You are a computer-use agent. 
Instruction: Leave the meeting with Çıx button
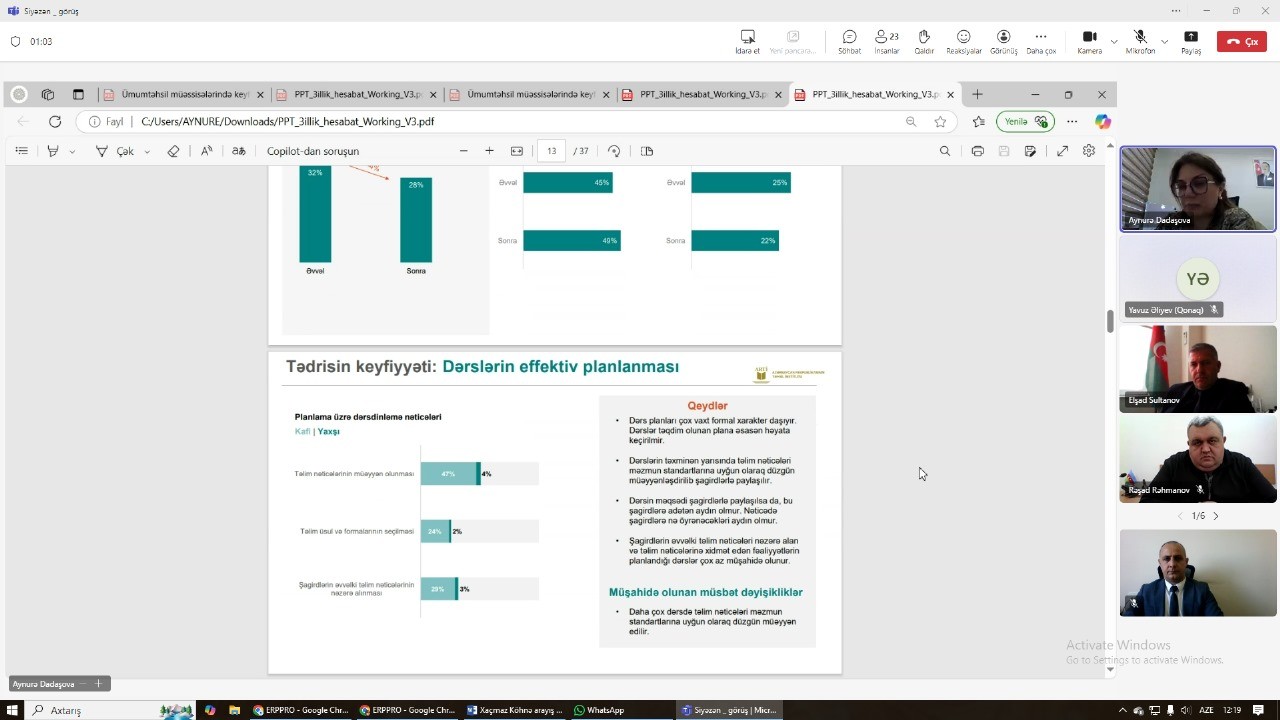click(1241, 41)
